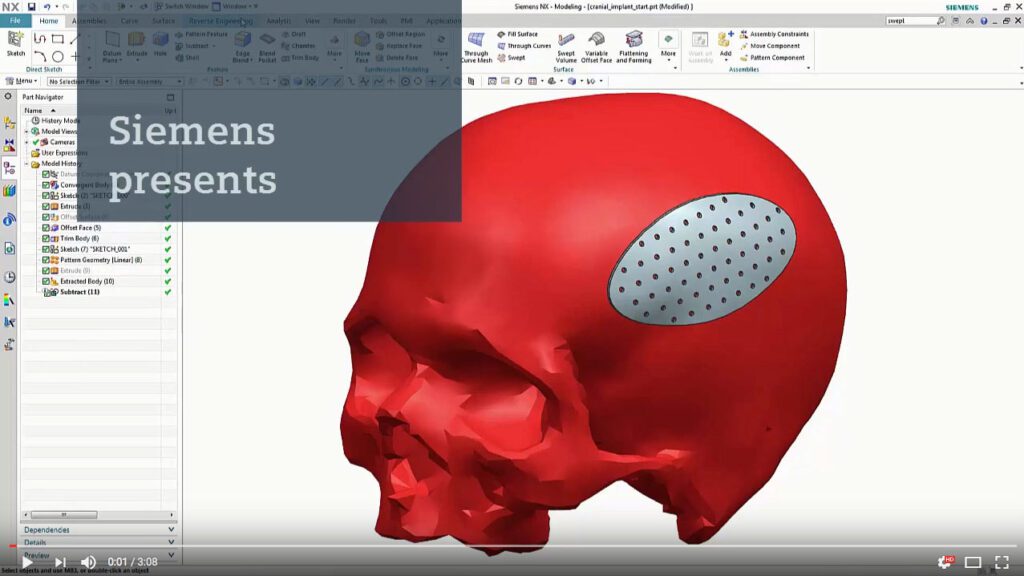Skip to the next video
The image size is (1024, 576).
60,562
